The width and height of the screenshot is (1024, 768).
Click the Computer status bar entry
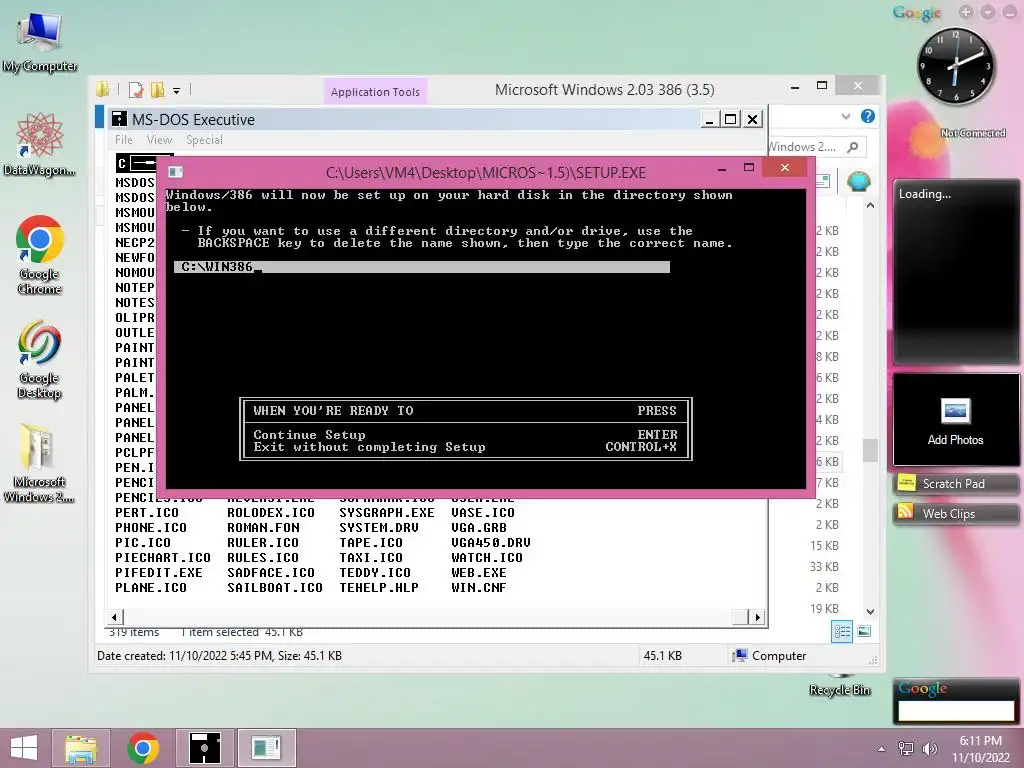pos(769,656)
